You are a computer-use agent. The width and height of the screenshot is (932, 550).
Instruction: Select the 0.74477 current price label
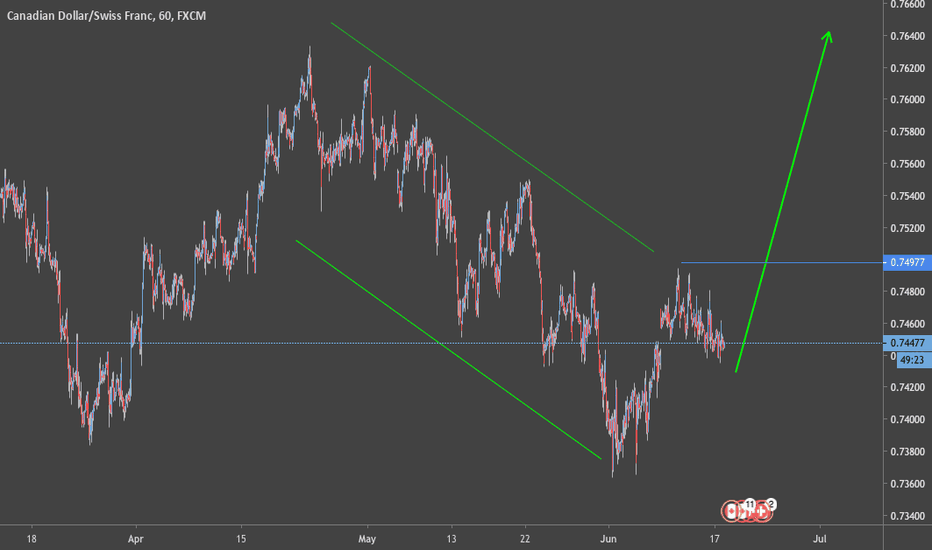point(907,343)
